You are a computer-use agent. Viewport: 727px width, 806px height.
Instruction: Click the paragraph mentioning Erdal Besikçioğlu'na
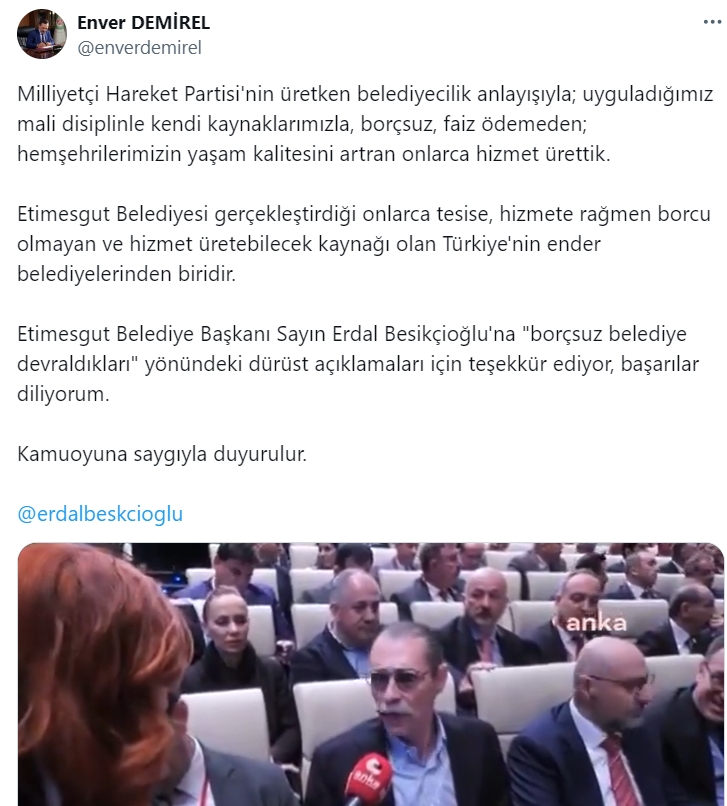(358, 364)
